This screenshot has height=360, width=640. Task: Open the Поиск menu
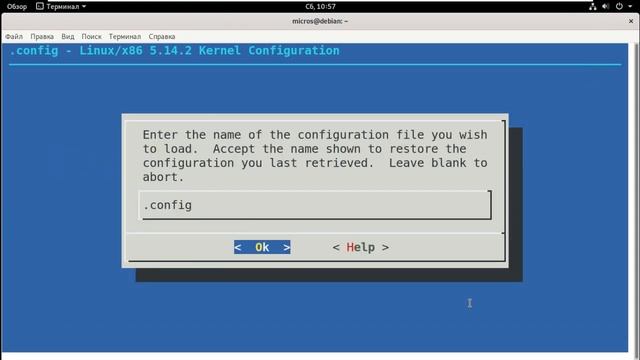91,36
